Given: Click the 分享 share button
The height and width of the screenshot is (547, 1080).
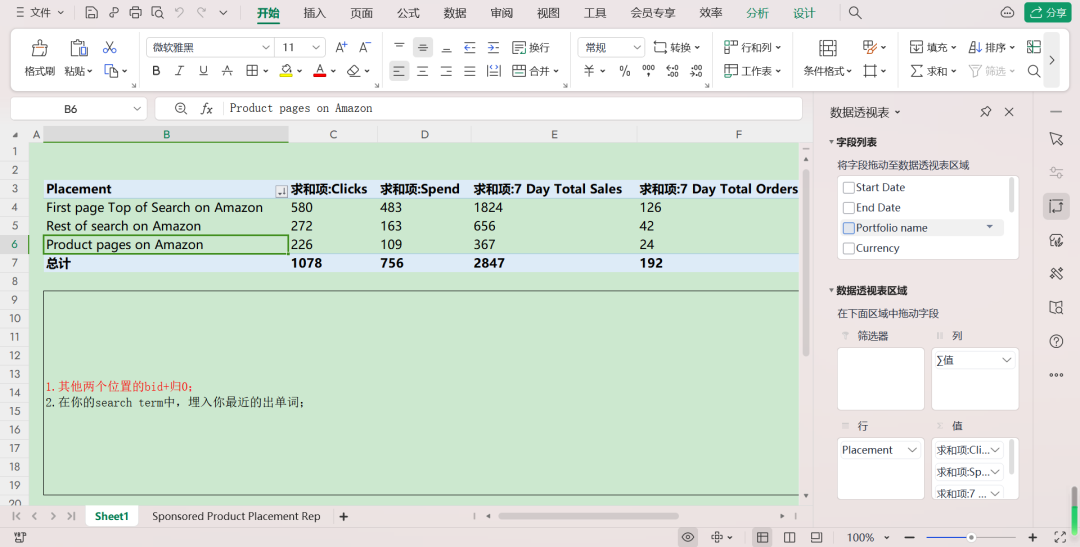Looking at the screenshot, I should click(1048, 12).
